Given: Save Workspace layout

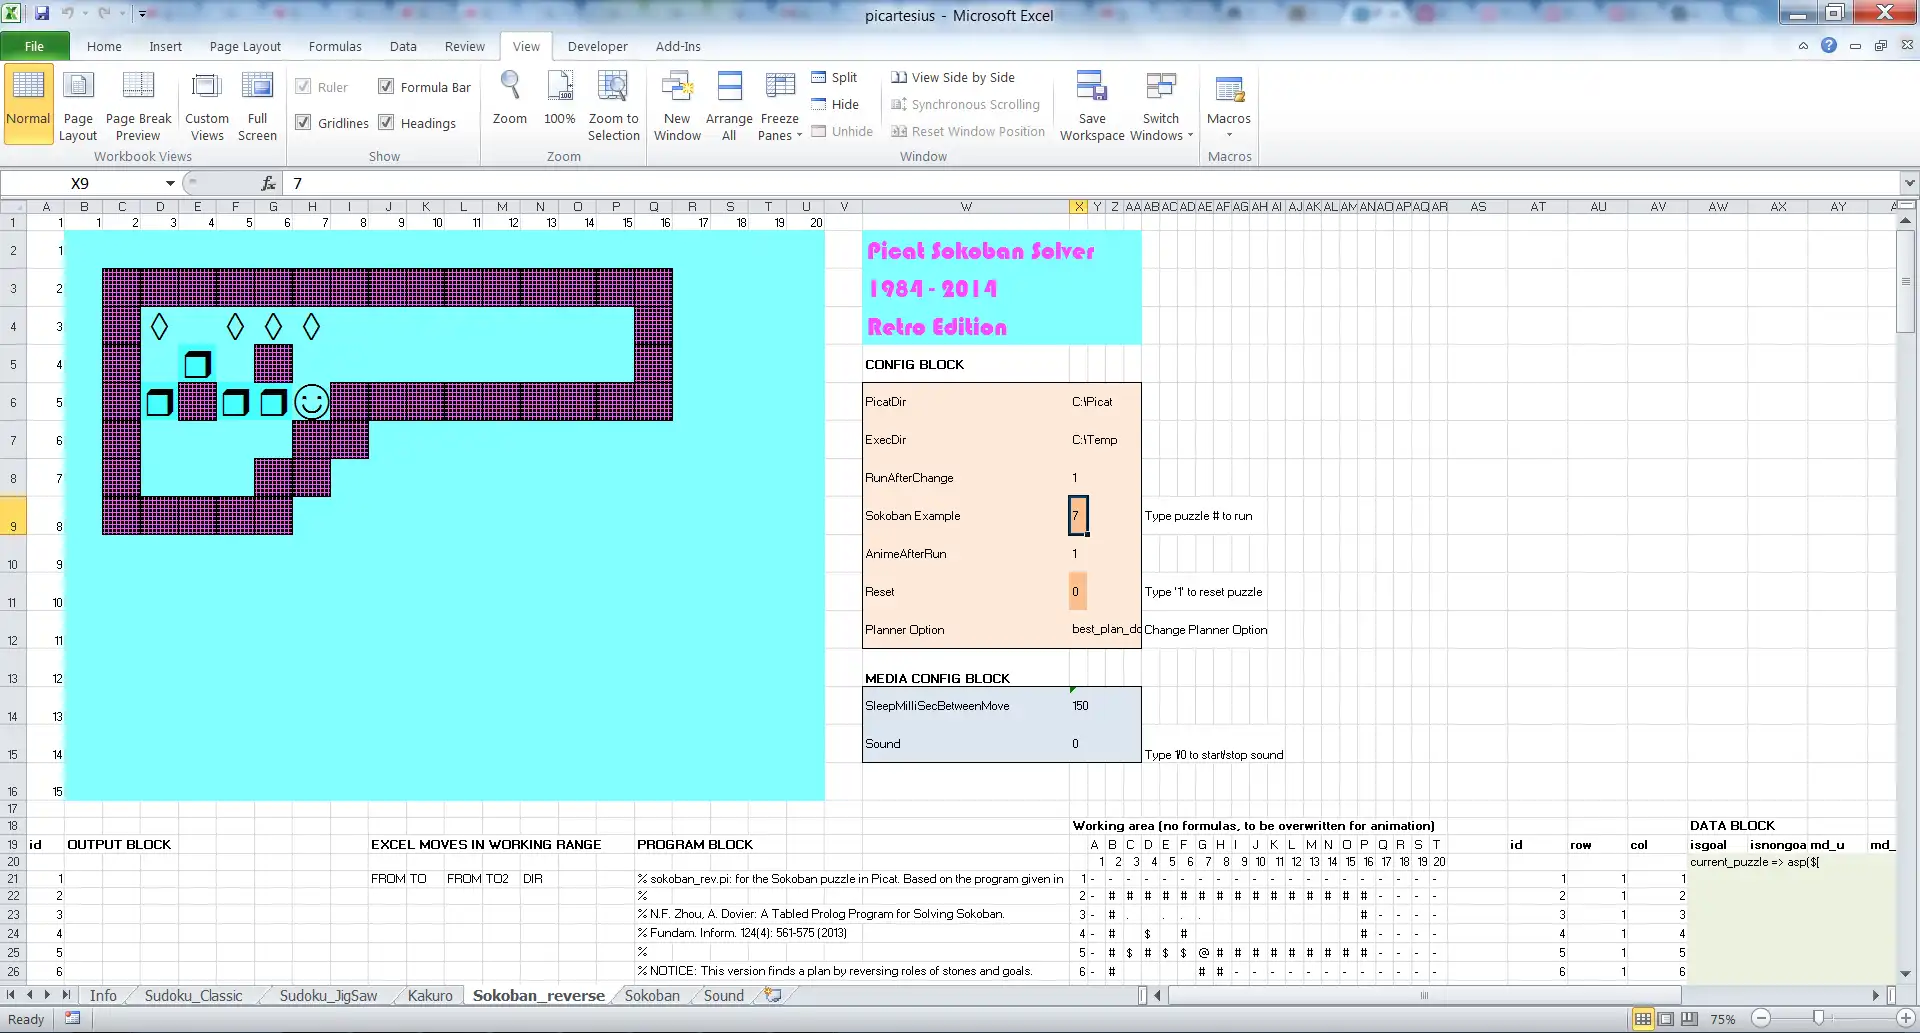Looking at the screenshot, I should [1092, 105].
